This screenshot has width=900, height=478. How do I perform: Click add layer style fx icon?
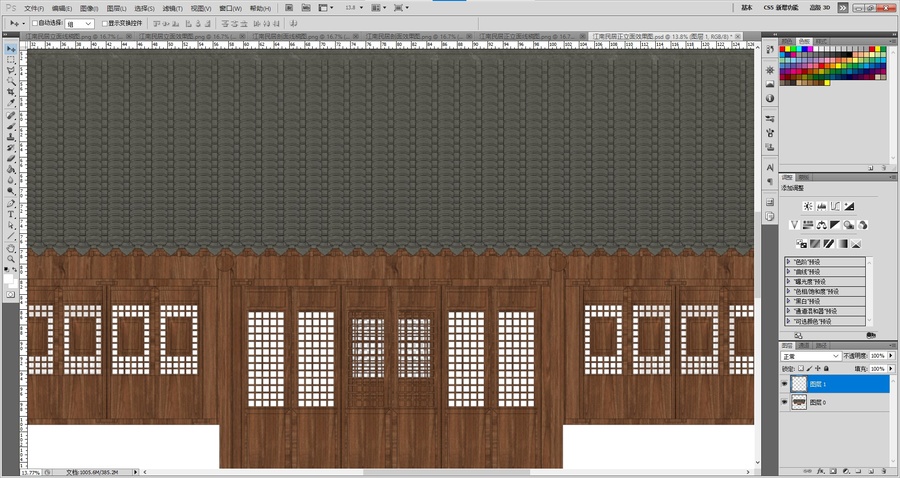tap(821, 471)
